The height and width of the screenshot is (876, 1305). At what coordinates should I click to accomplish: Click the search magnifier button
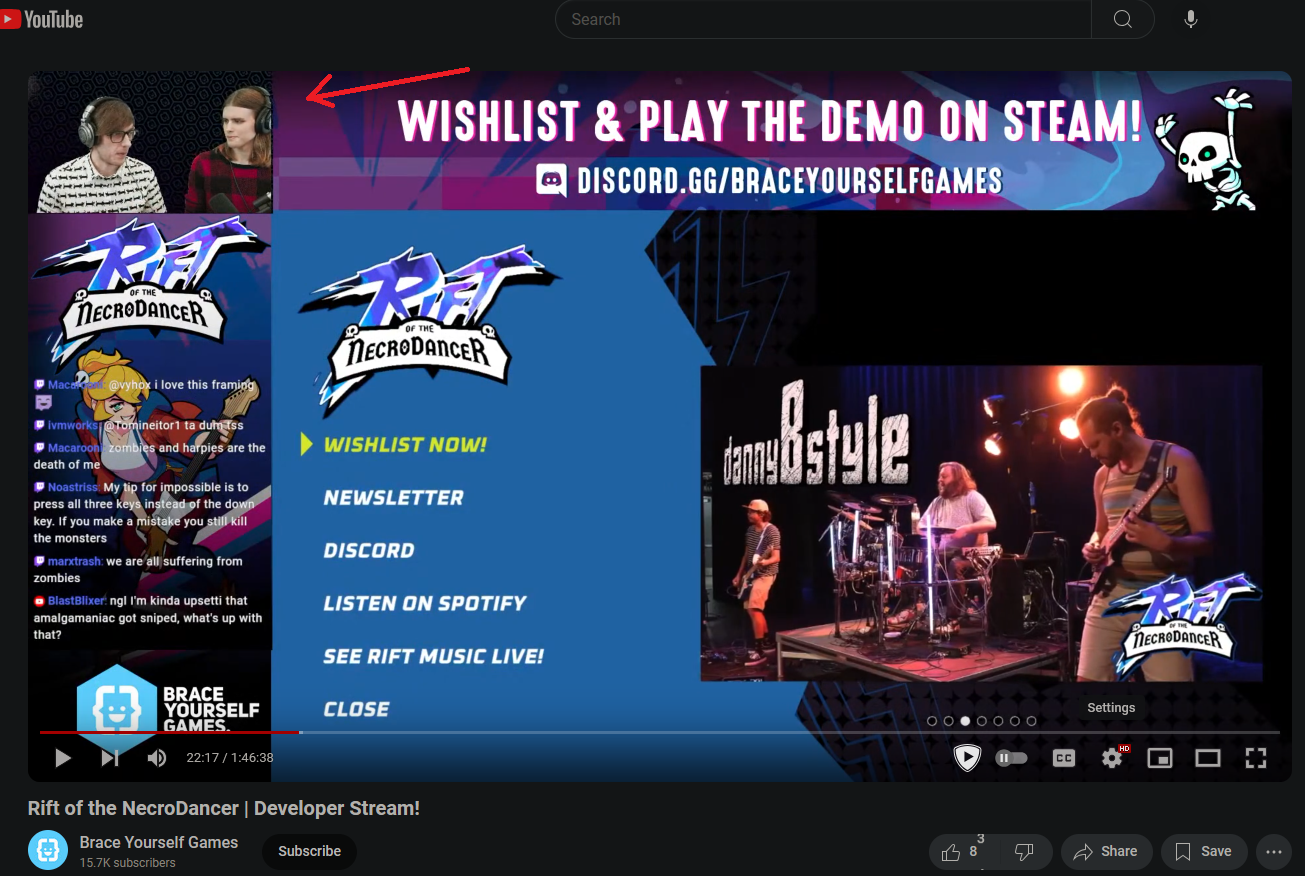[x=1122, y=19]
